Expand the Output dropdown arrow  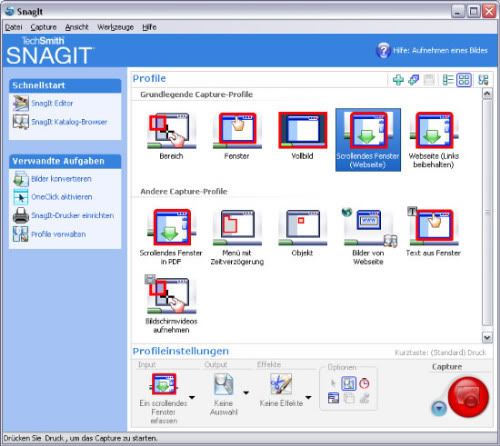click(x=246, y=393)
